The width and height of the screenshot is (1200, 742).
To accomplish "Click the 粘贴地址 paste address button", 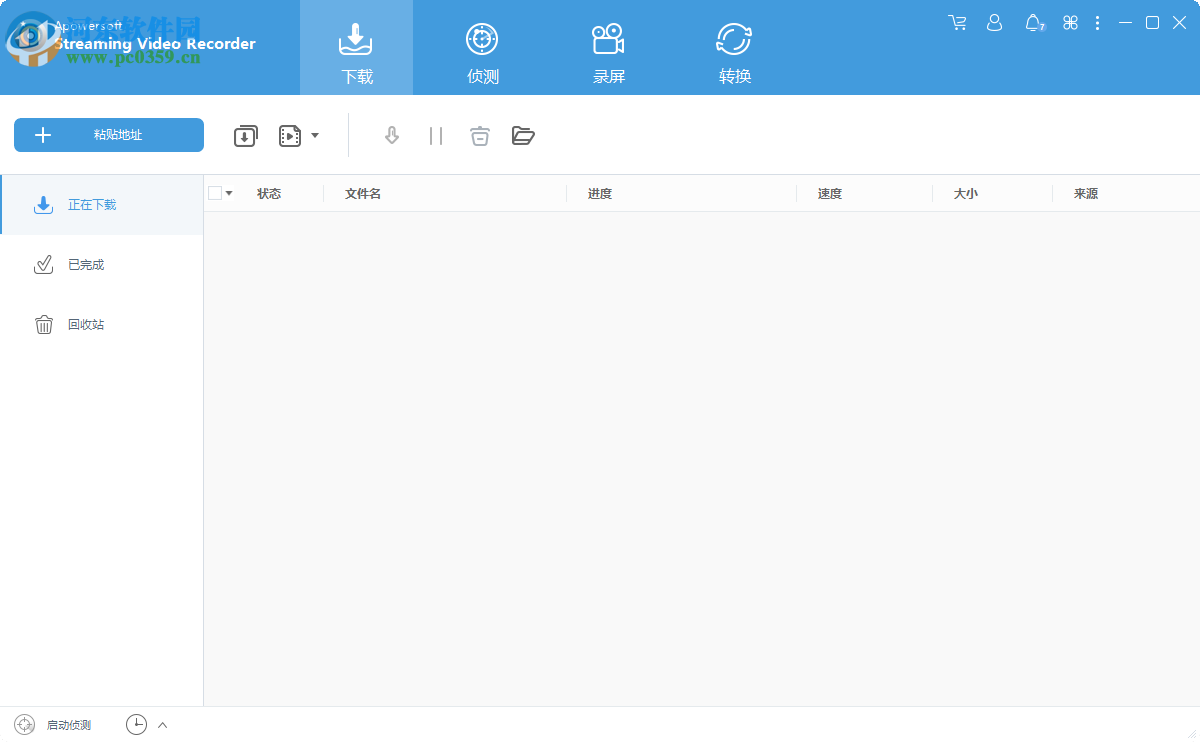I will (108, 135).
